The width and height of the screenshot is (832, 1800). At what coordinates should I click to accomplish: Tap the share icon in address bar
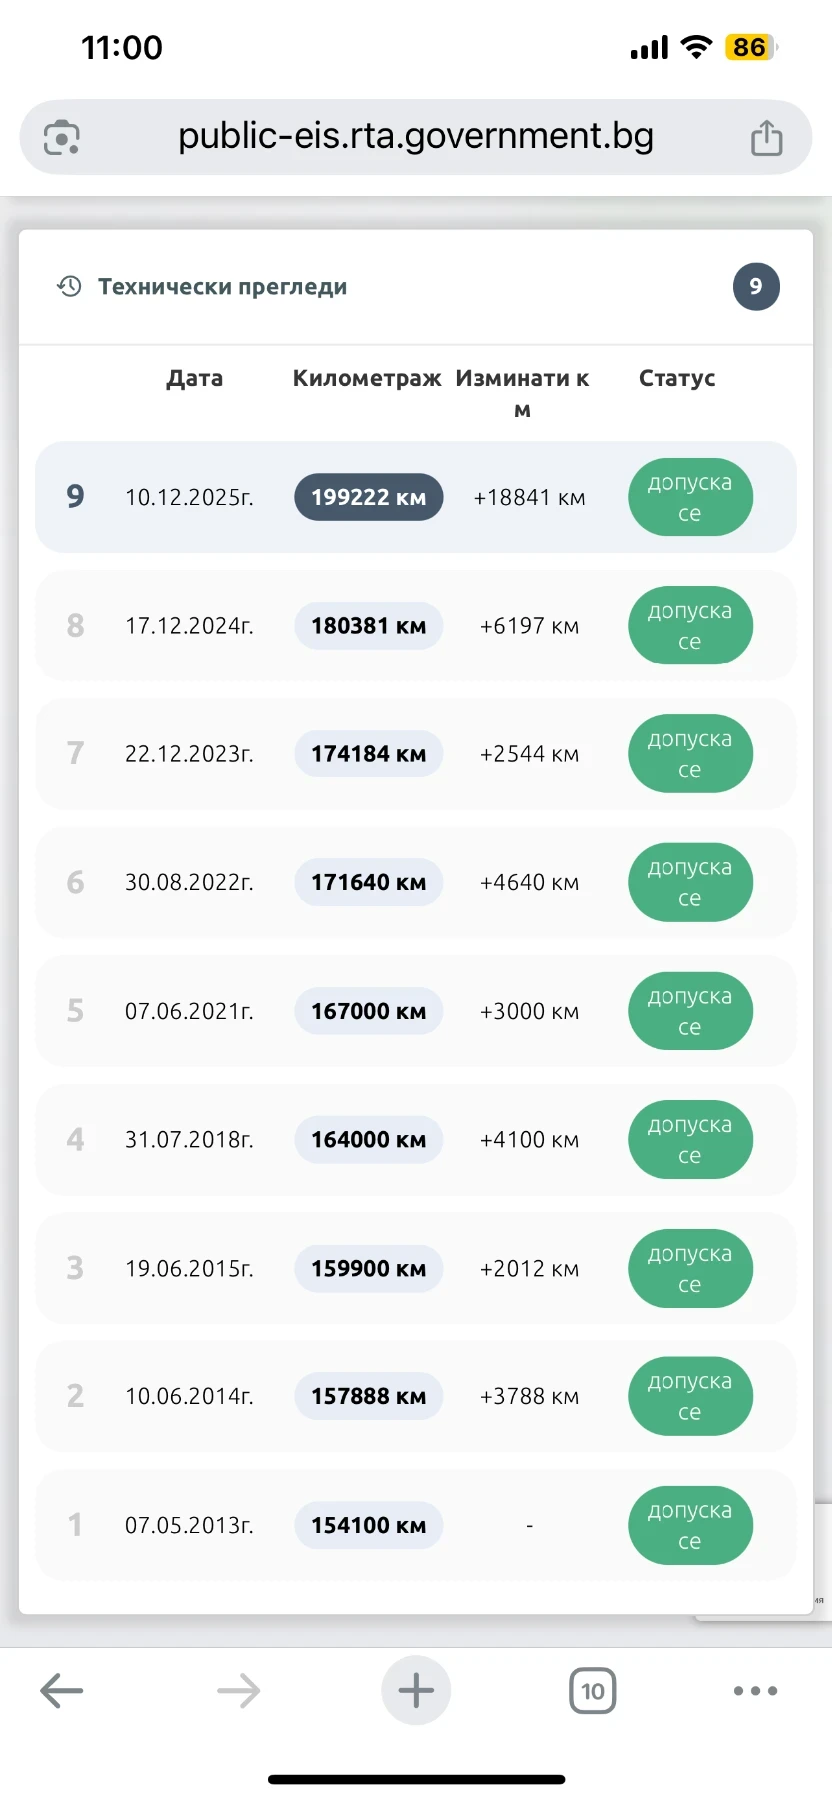click(x=766, y=137)
